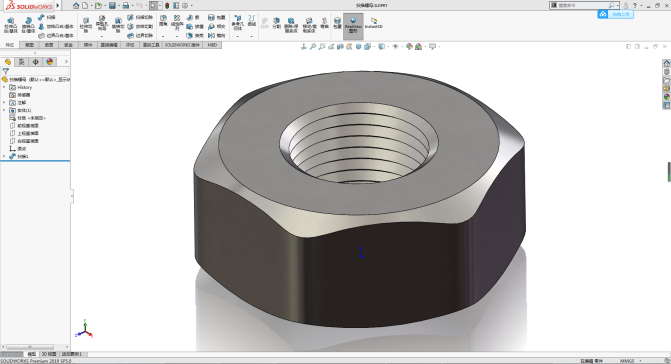
Task: Click the Print icon in top toolbar
Action: tap(126, 6)
